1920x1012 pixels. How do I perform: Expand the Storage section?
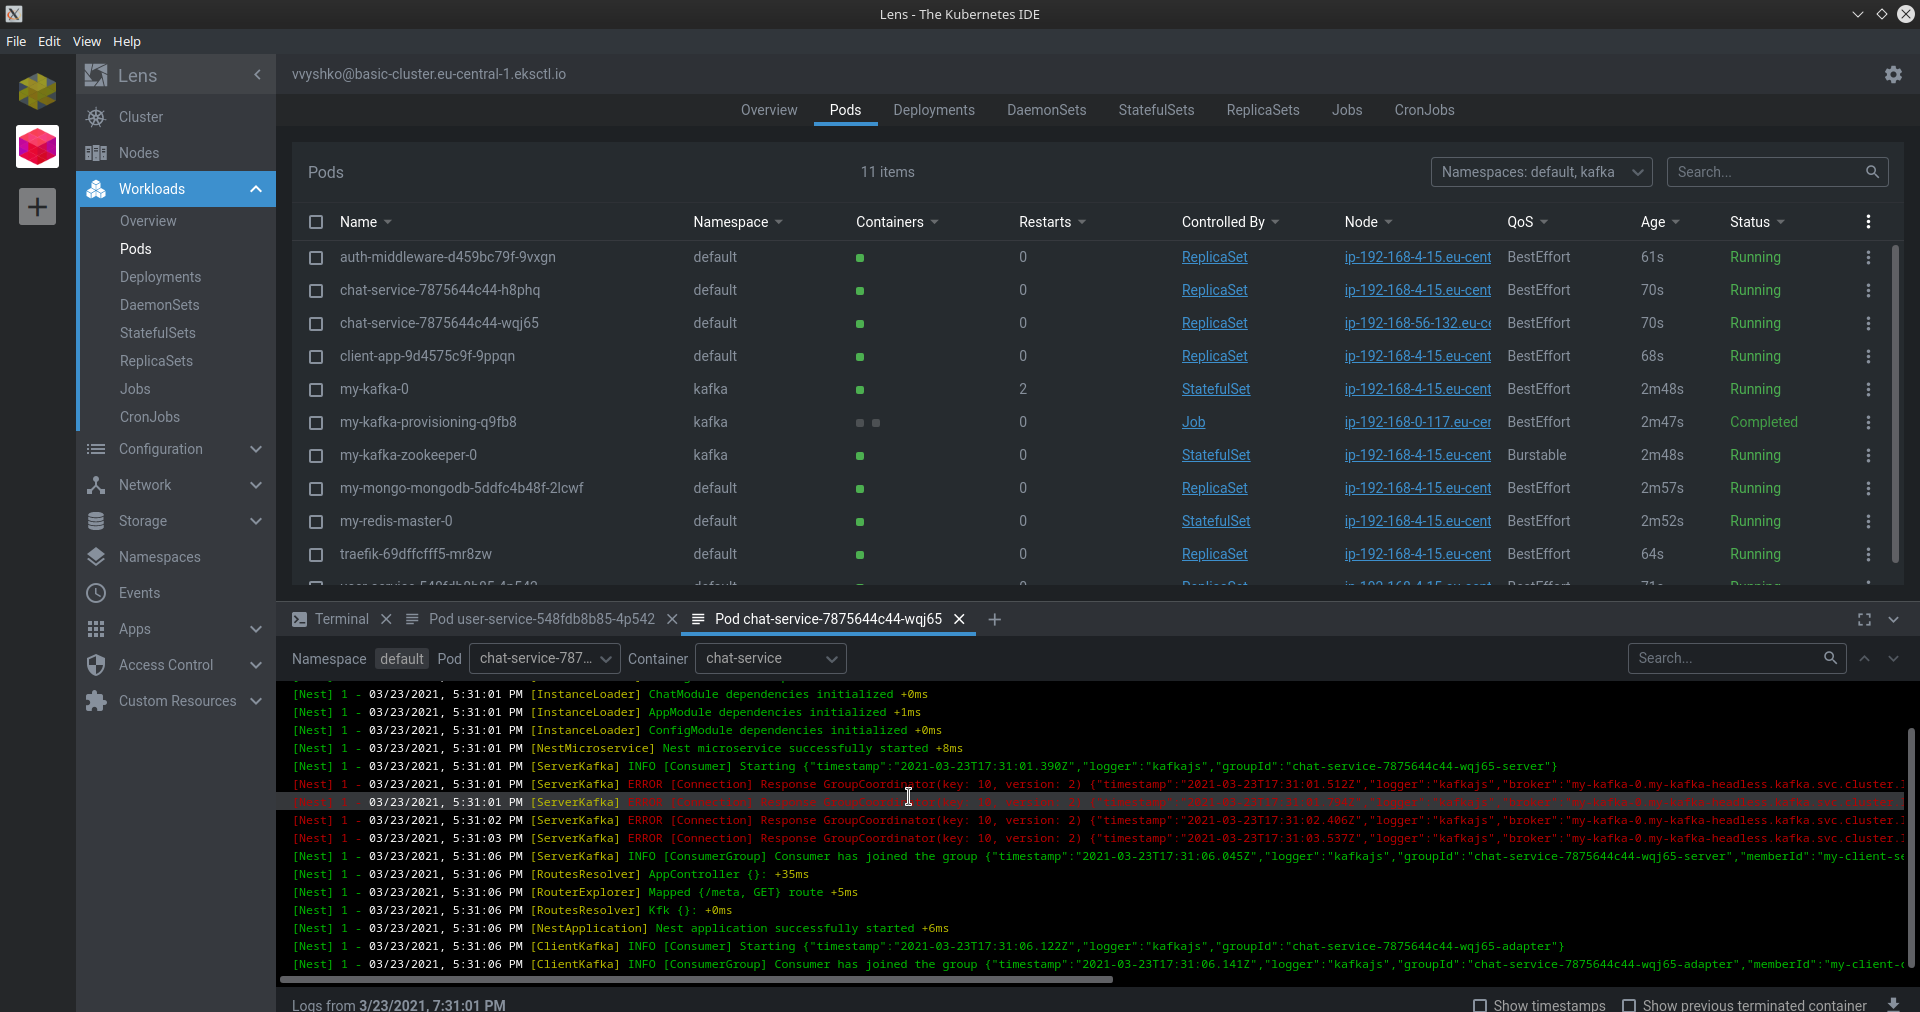click(x=256, y=521)
